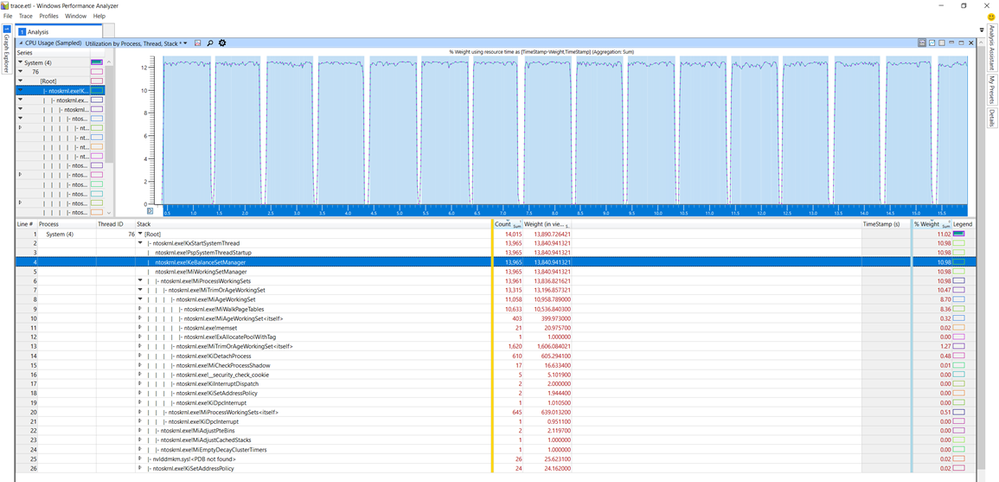Open the tab list dropdown arrow
999x482 pixels.
coord(981,30)
